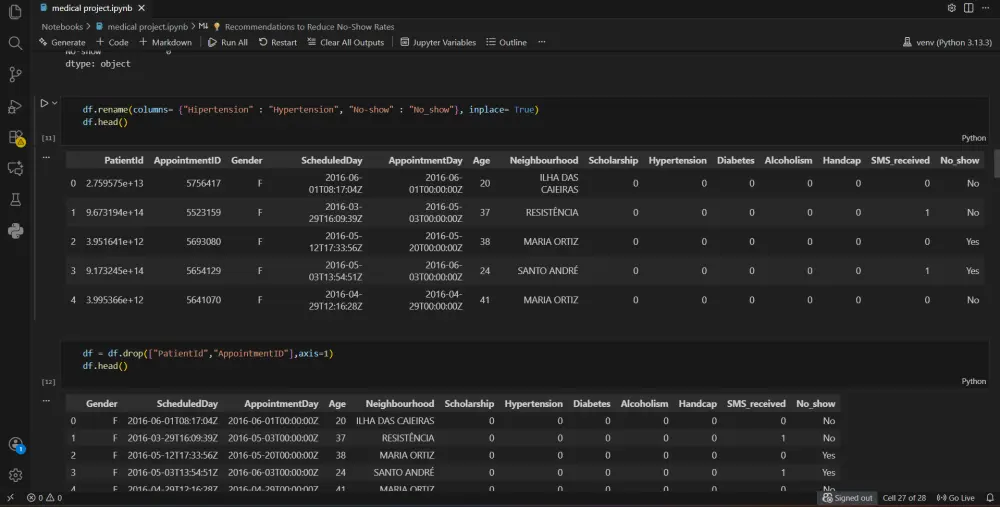Click Go Live in the status bar

coord(956,498)
